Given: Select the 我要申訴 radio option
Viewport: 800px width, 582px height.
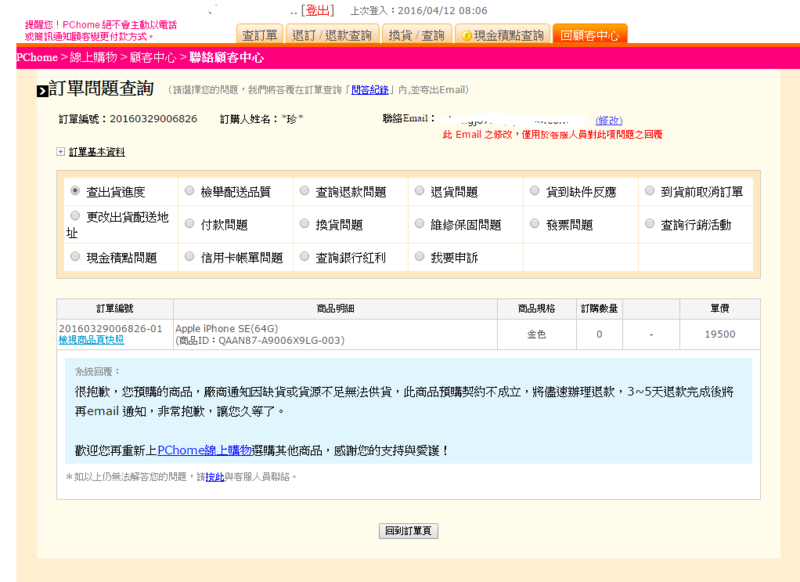Looking at the screenshot, I should (x=419, y=257).
